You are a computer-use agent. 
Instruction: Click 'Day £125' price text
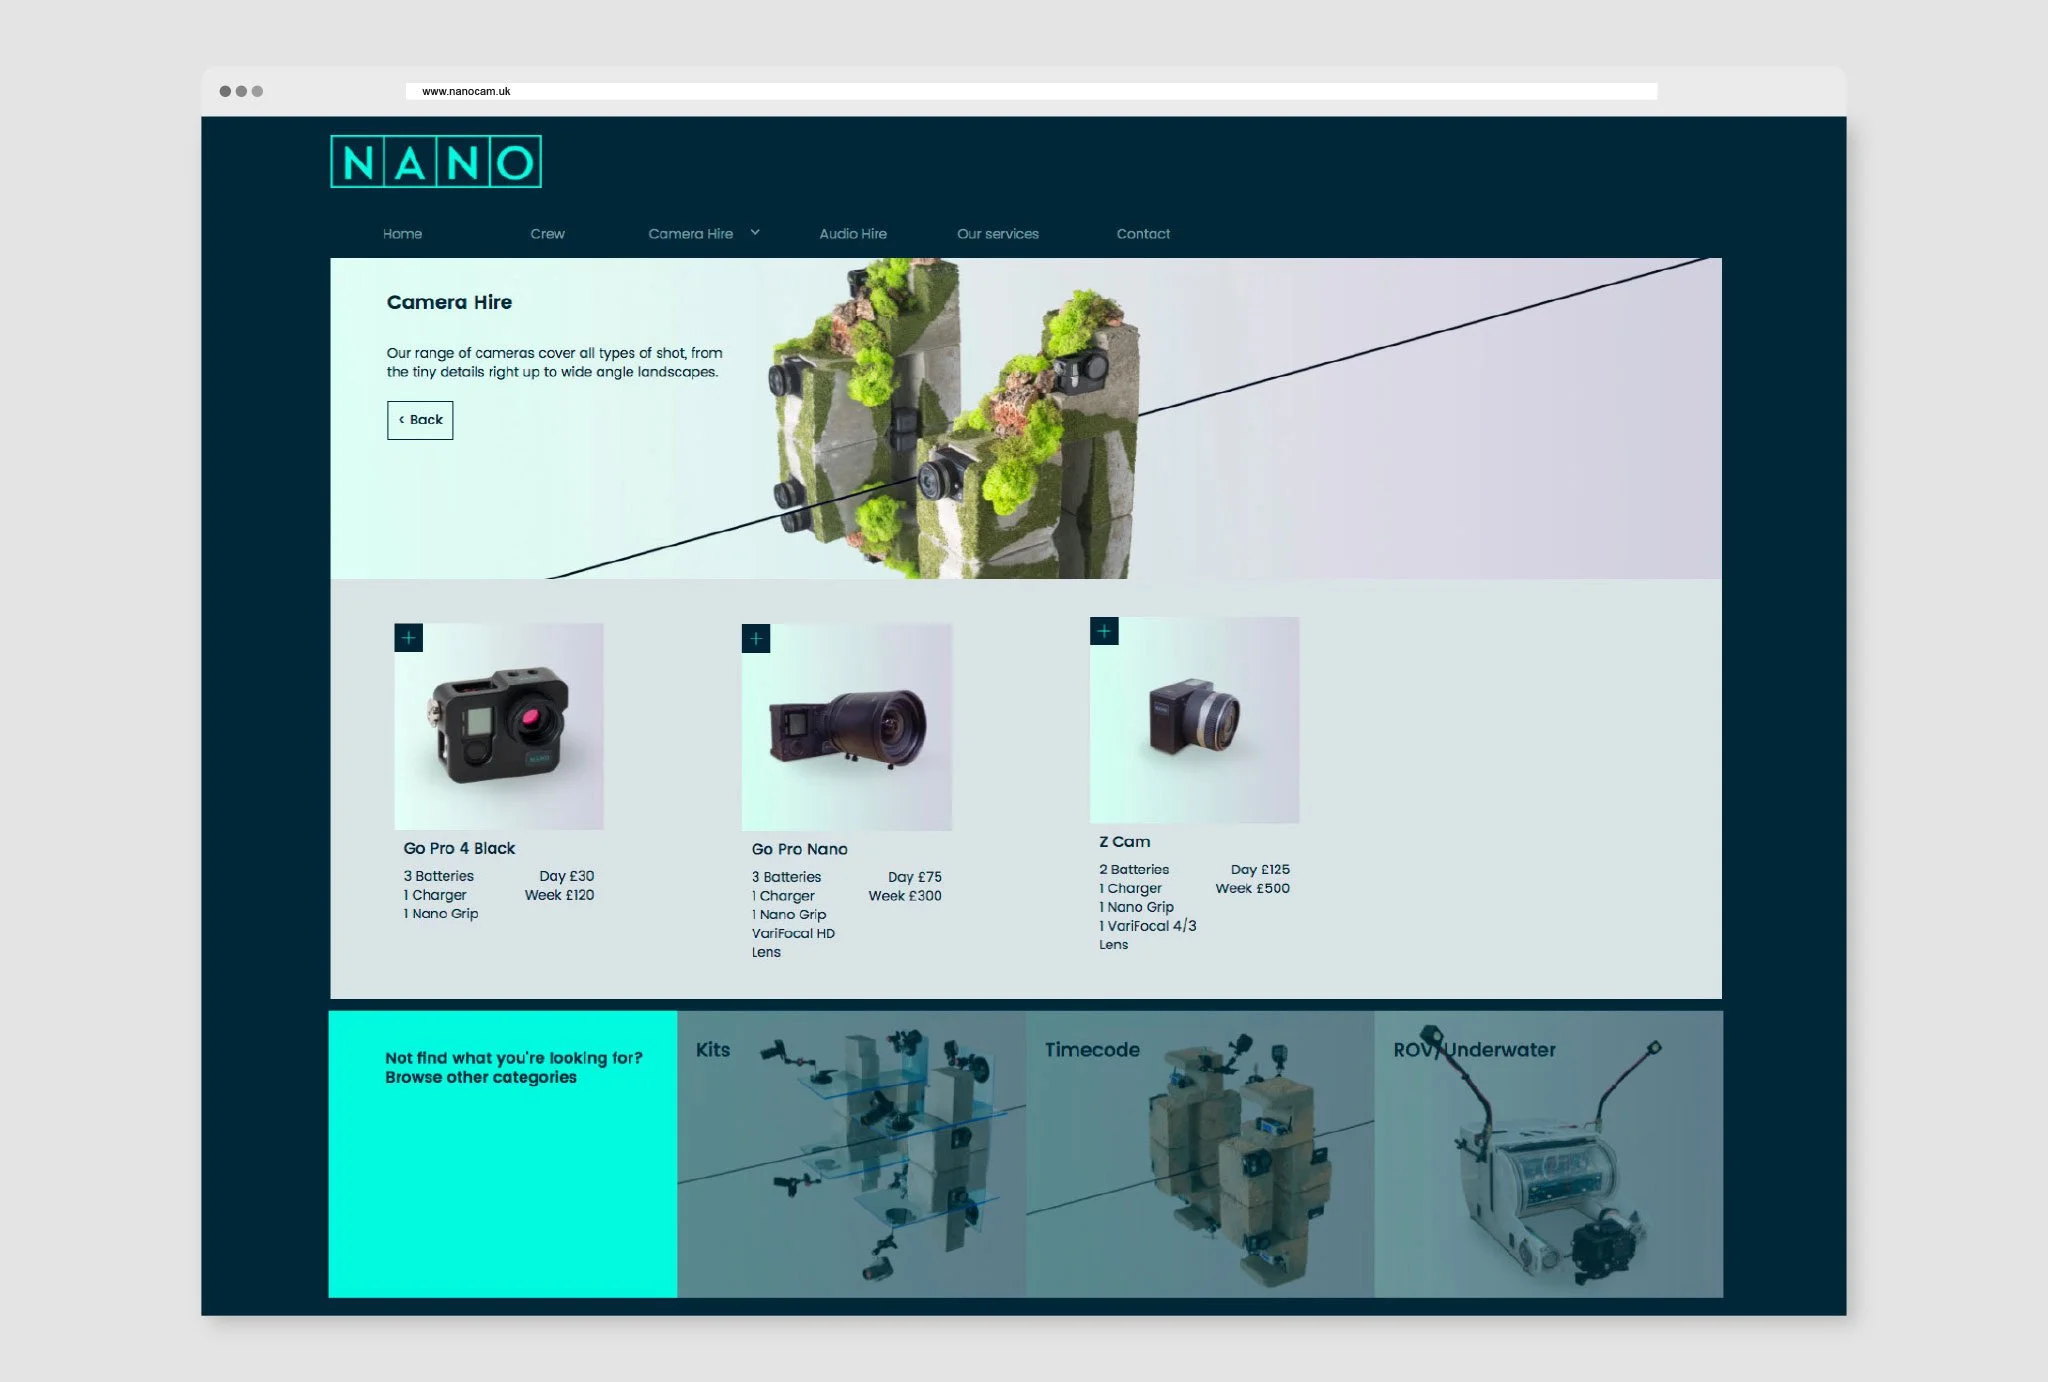(1260, 870)
